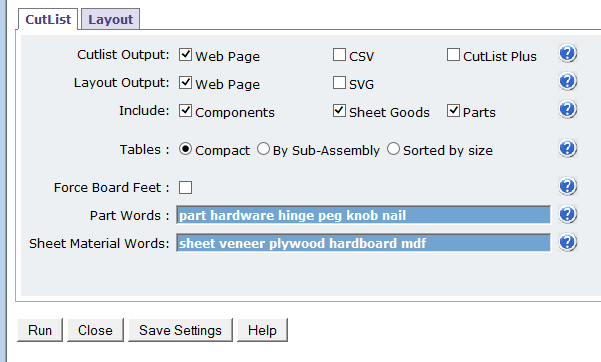Select the CutList tab
The width and height of the screenshot is (601, 362).
48,19
